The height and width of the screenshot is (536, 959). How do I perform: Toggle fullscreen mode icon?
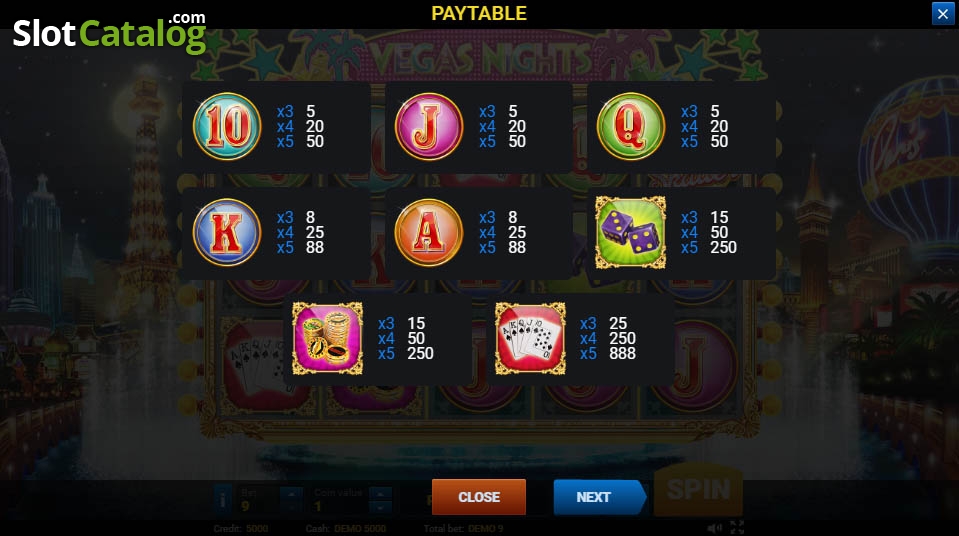(737, 527)
